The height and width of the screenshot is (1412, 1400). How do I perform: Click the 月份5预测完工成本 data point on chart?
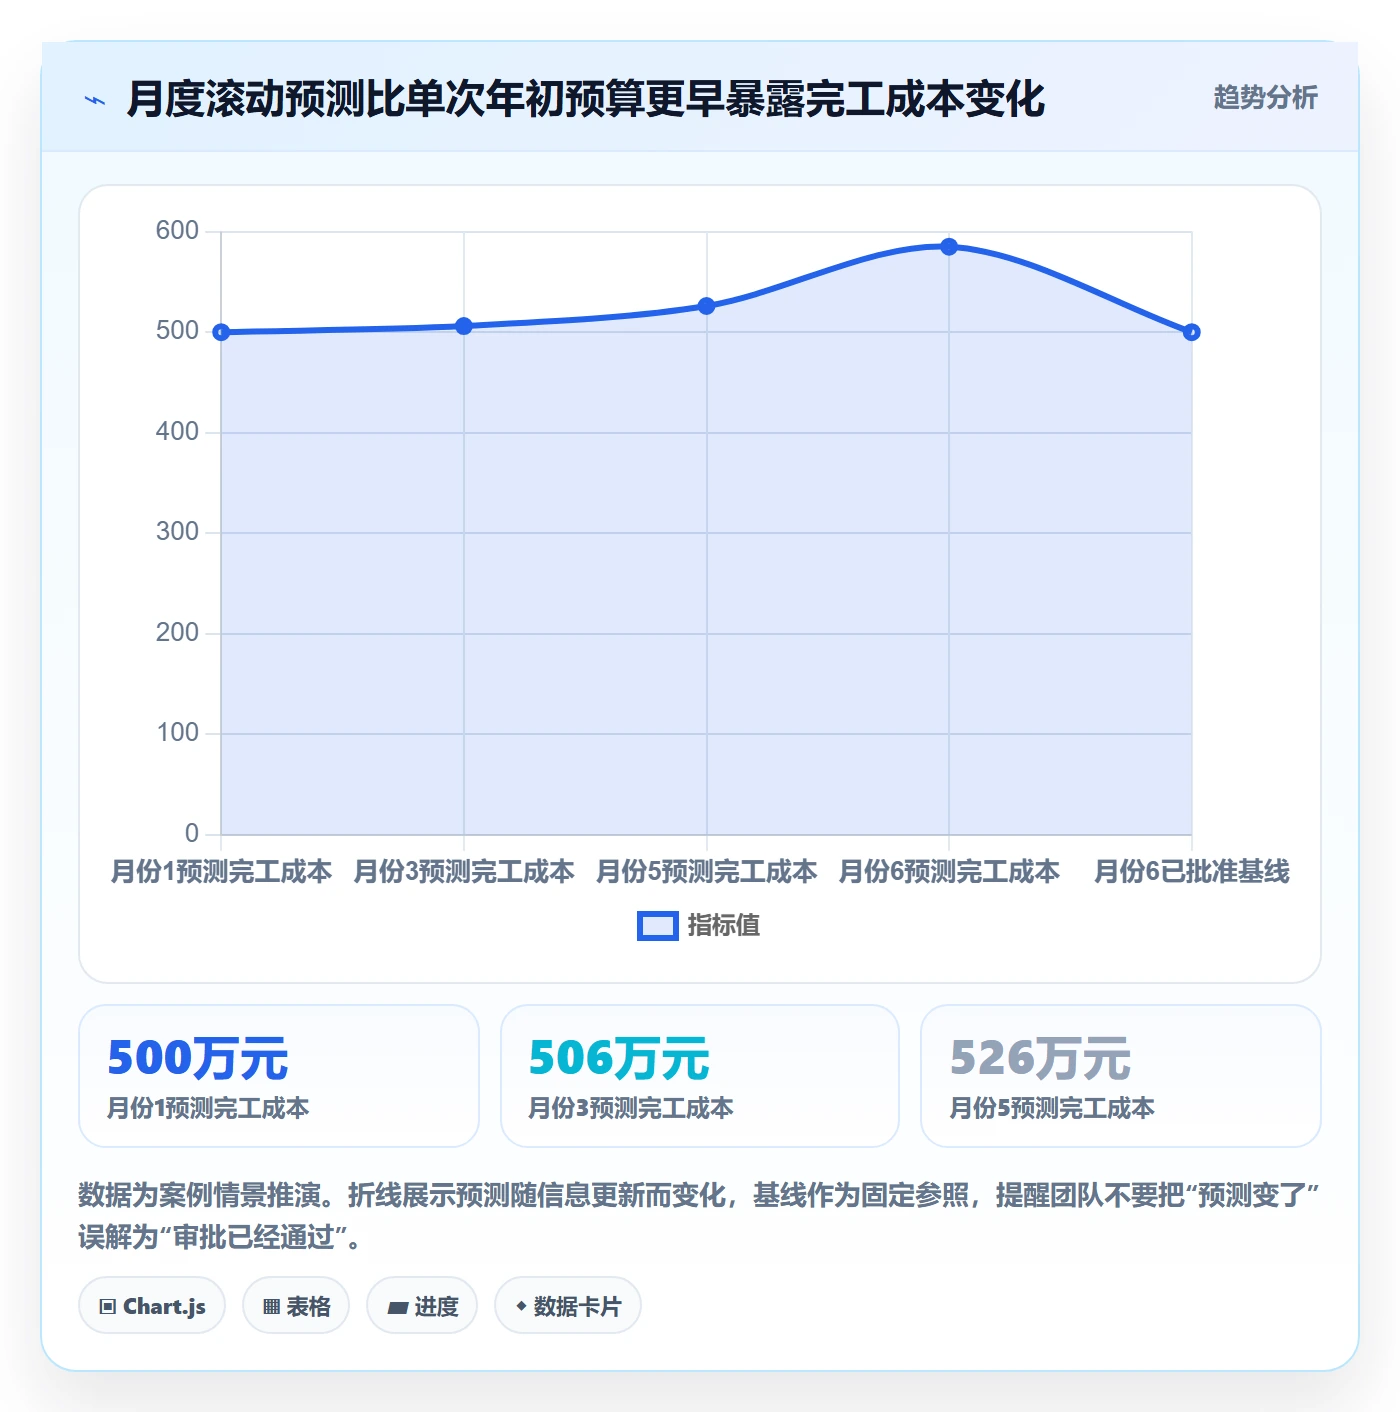point(707,306)
